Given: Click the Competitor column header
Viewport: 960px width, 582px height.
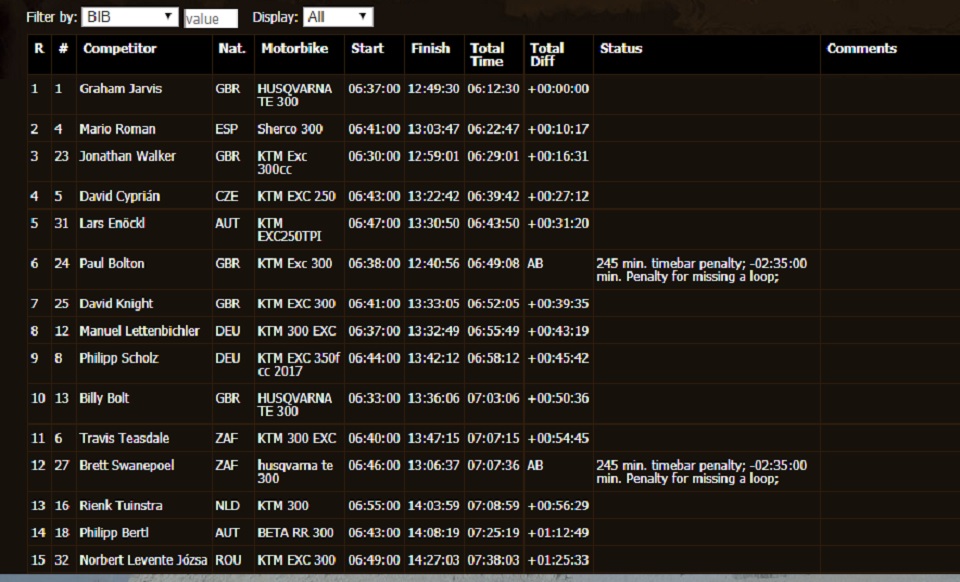Looking at the screenshot, I should pyautogui.click(x=120, y=48).
